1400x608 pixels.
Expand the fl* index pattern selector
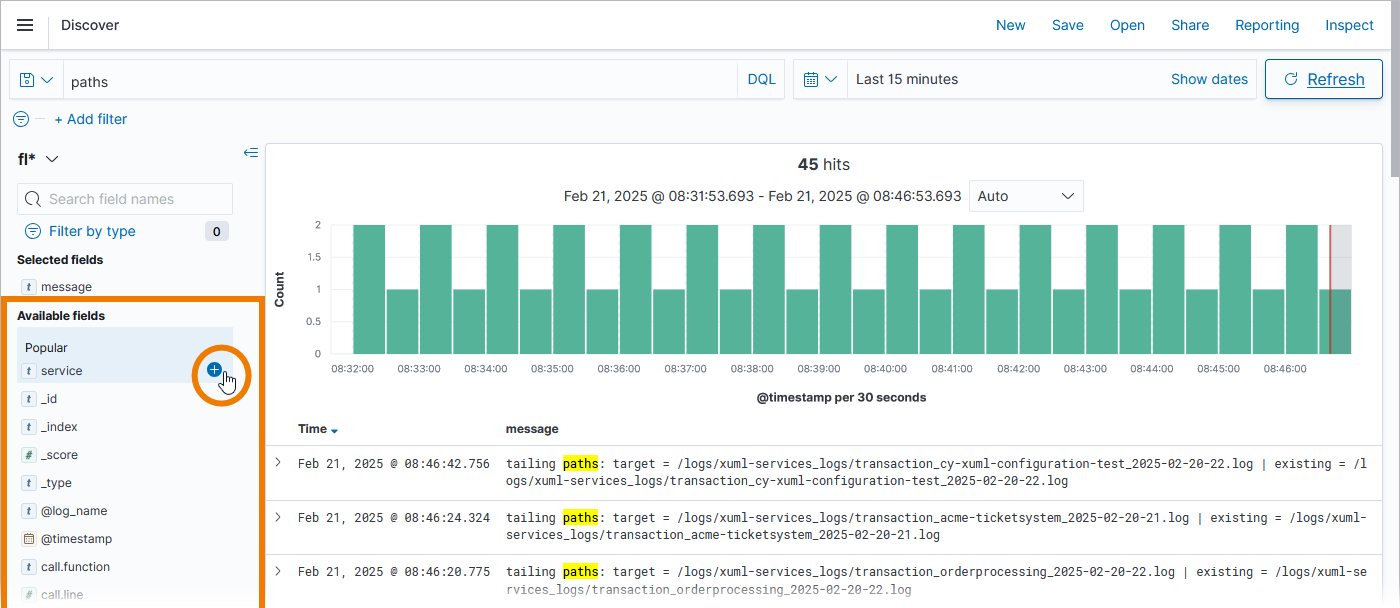coord(39,159)
